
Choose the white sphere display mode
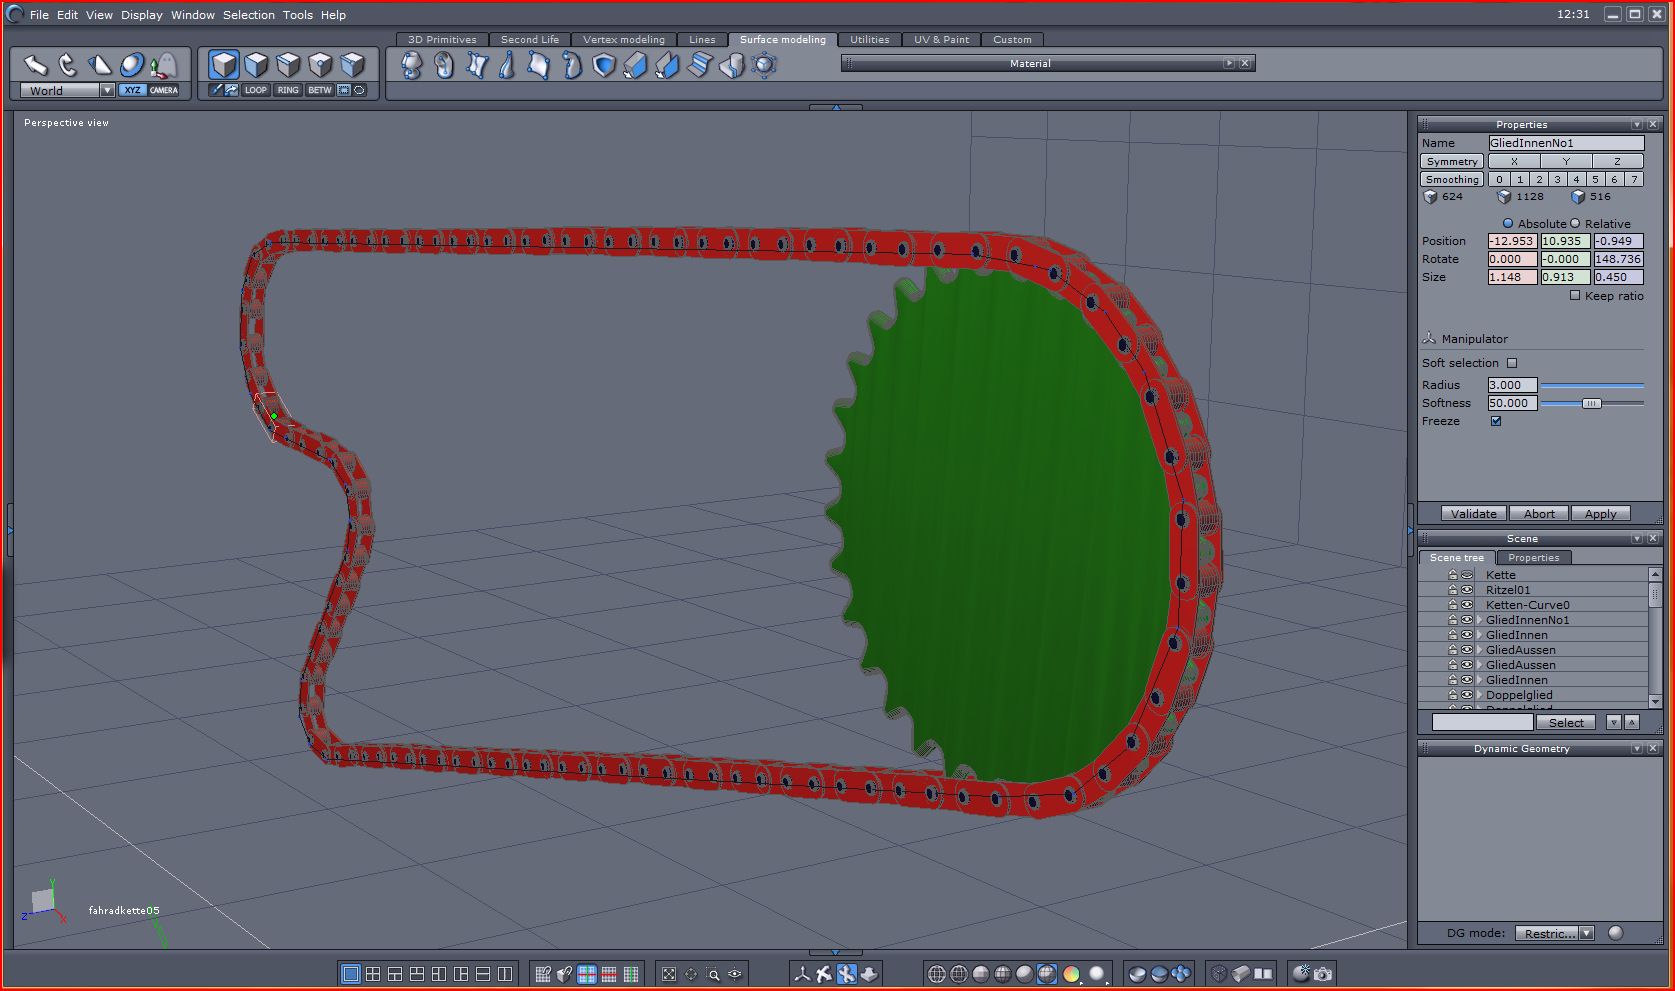(1097, 974)
